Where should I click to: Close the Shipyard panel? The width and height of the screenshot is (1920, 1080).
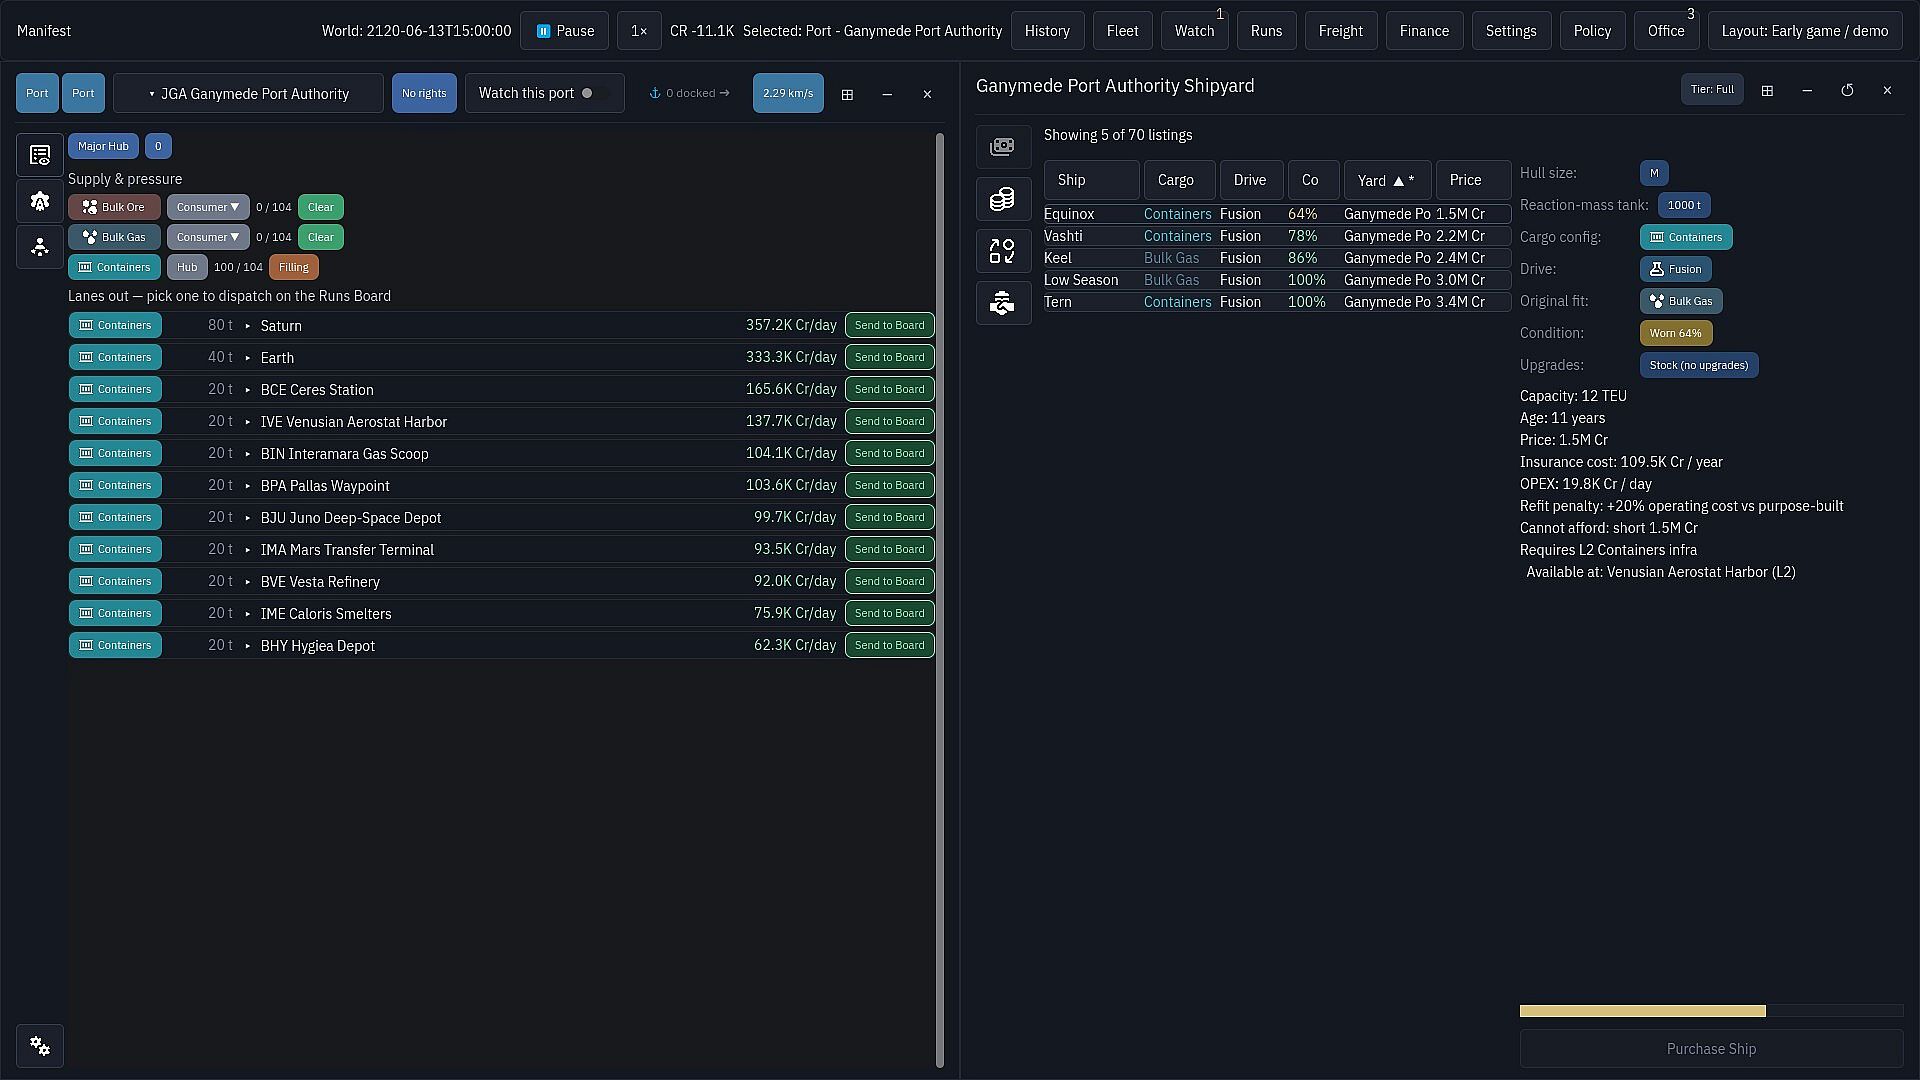(x=1887, y=90)
